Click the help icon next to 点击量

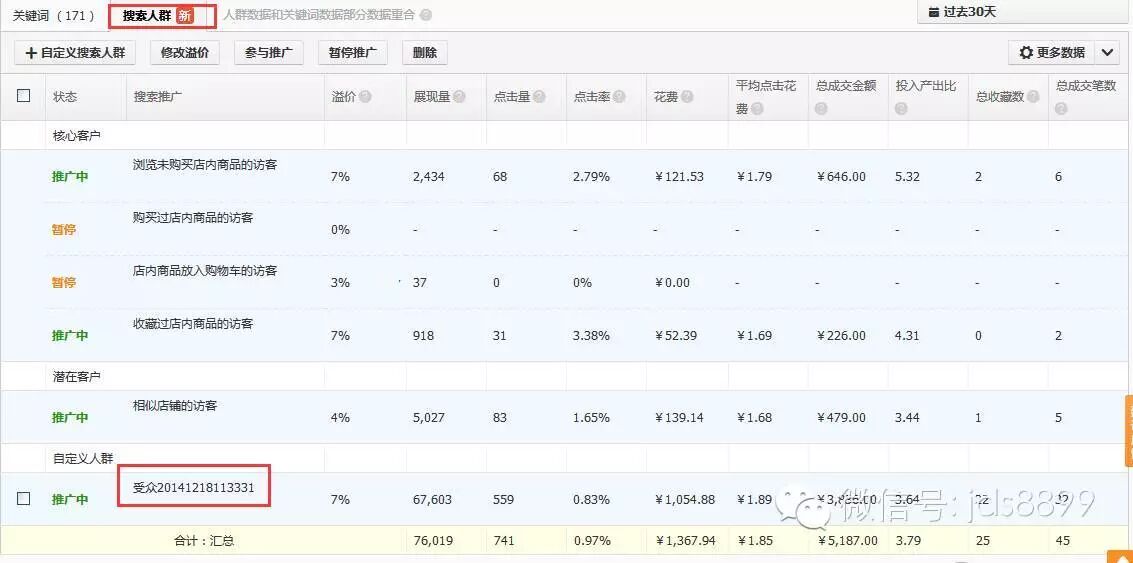point(539,97)
